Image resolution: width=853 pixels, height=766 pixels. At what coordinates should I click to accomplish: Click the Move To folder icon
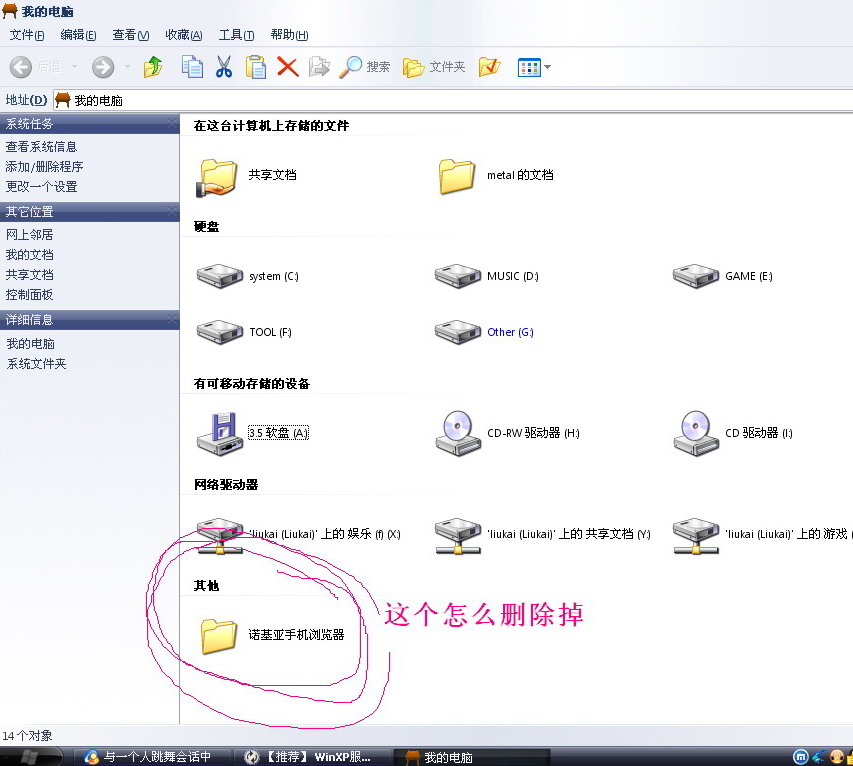(319, 67)
